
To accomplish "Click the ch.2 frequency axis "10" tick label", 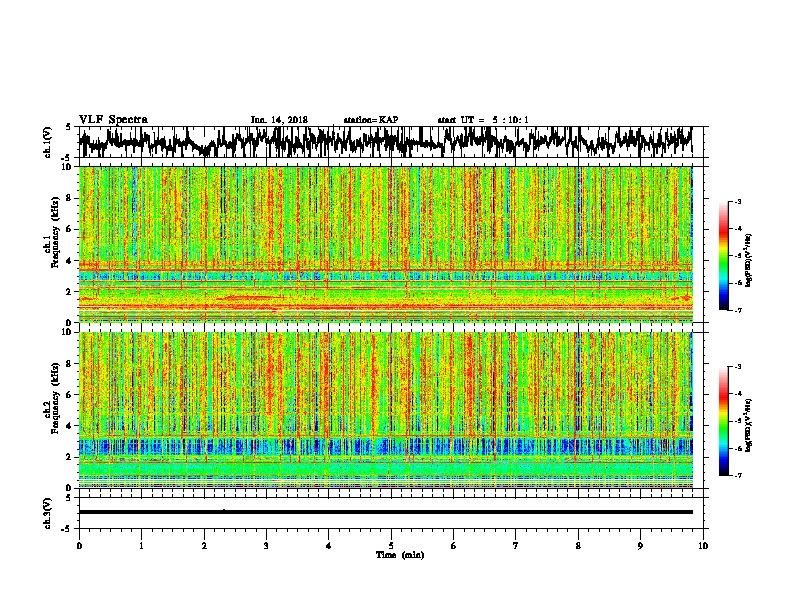I will pos(68,332).
